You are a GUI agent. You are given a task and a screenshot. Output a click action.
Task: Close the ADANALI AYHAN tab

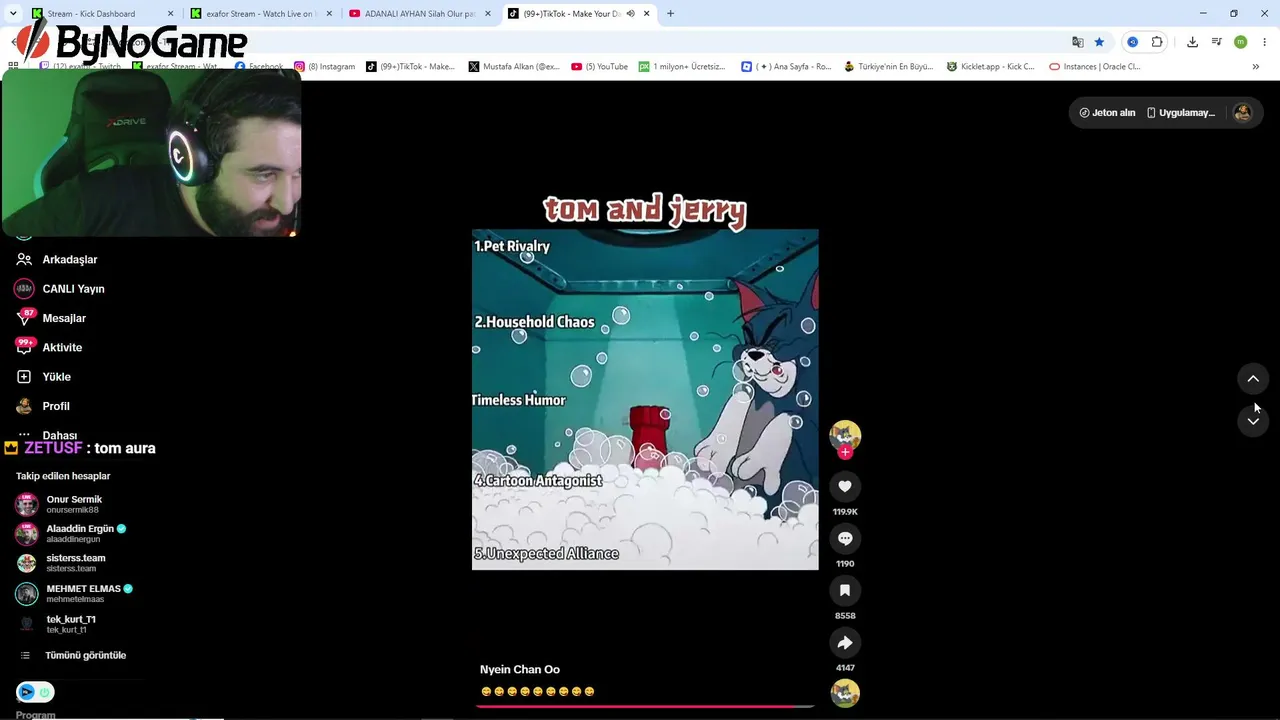click(487, 14)
